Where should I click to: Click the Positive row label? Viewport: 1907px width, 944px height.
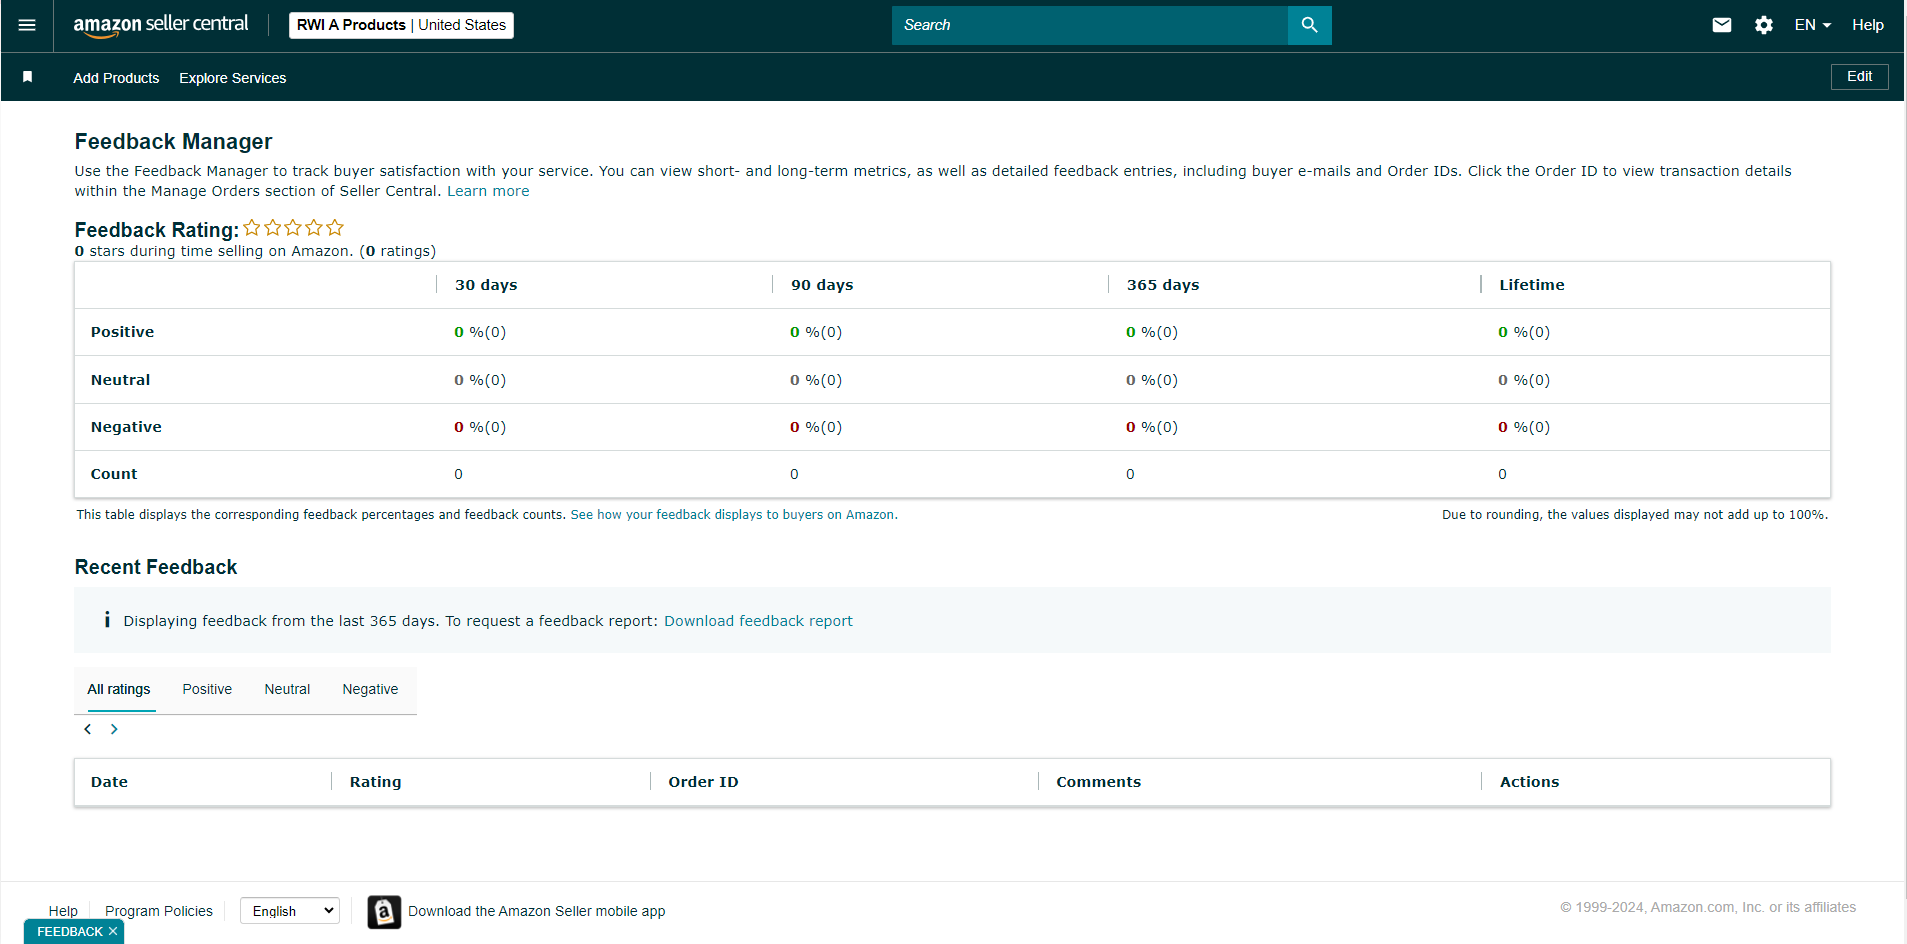tap(122, 332)
